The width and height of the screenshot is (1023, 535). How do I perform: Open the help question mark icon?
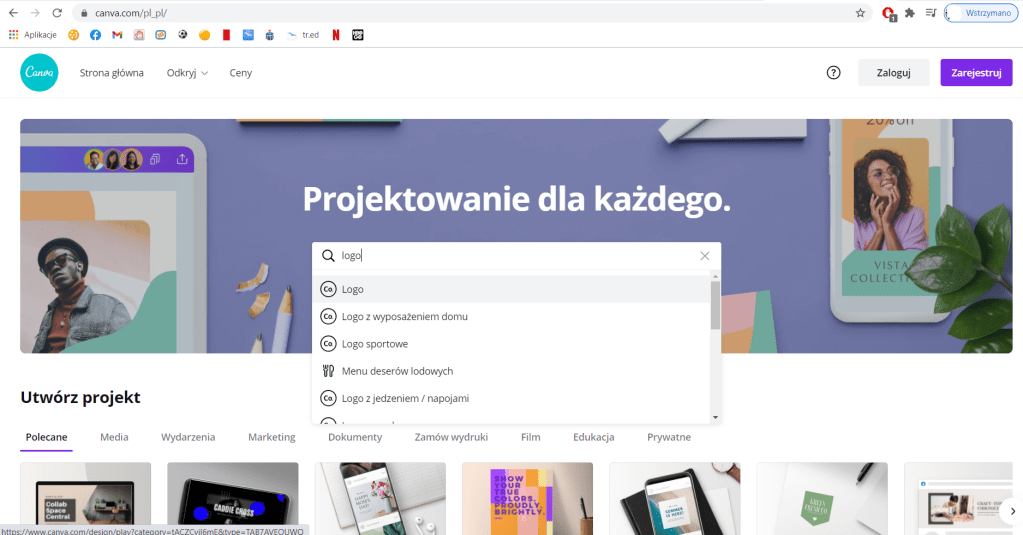[834, 73]
